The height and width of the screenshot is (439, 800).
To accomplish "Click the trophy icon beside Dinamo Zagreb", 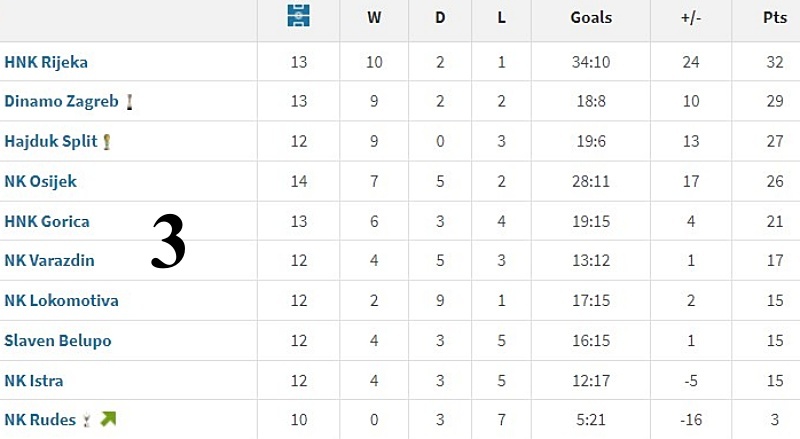I will [x=130, y=102].
